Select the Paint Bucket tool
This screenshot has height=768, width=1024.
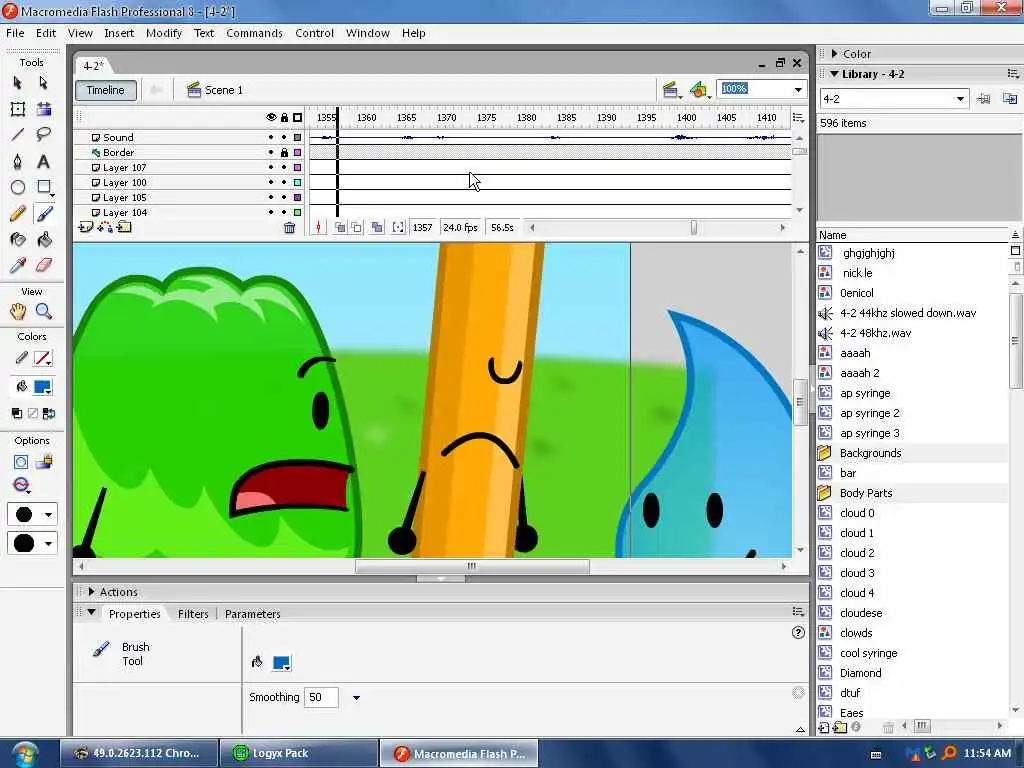(44, 240)
